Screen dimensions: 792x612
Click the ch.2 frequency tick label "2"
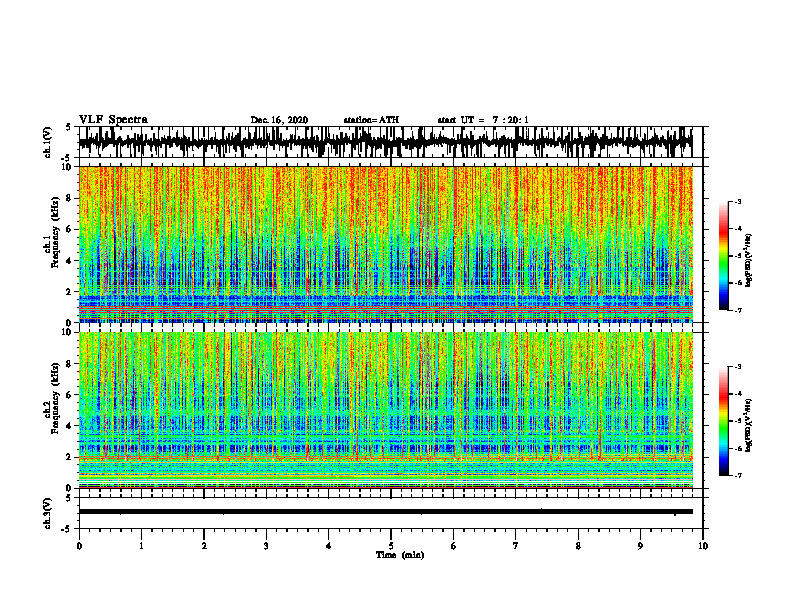click(x=70, y=457)
